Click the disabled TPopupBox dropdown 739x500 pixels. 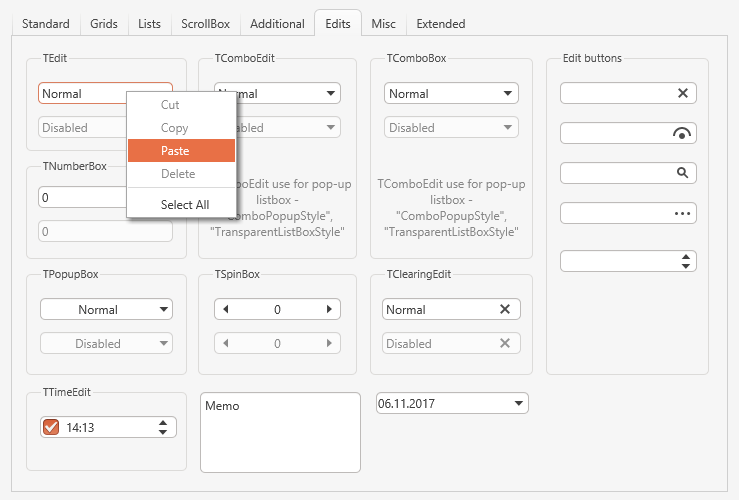107,343
